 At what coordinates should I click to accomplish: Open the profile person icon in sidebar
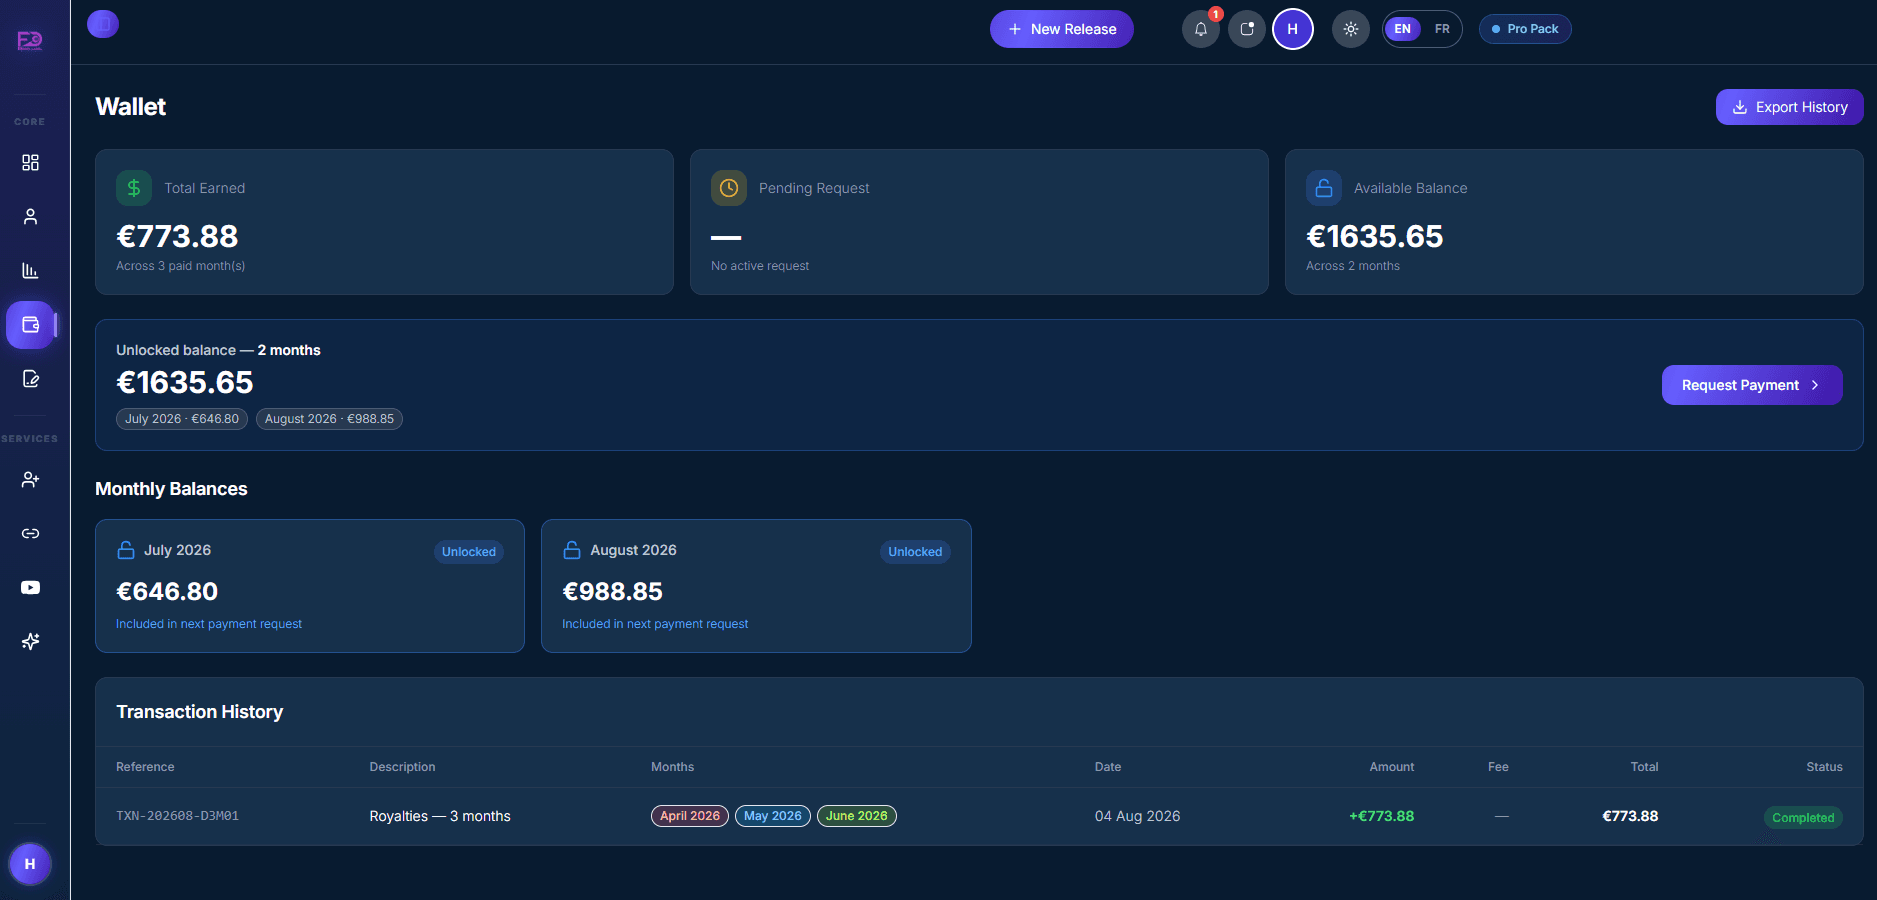click(30, 216)
